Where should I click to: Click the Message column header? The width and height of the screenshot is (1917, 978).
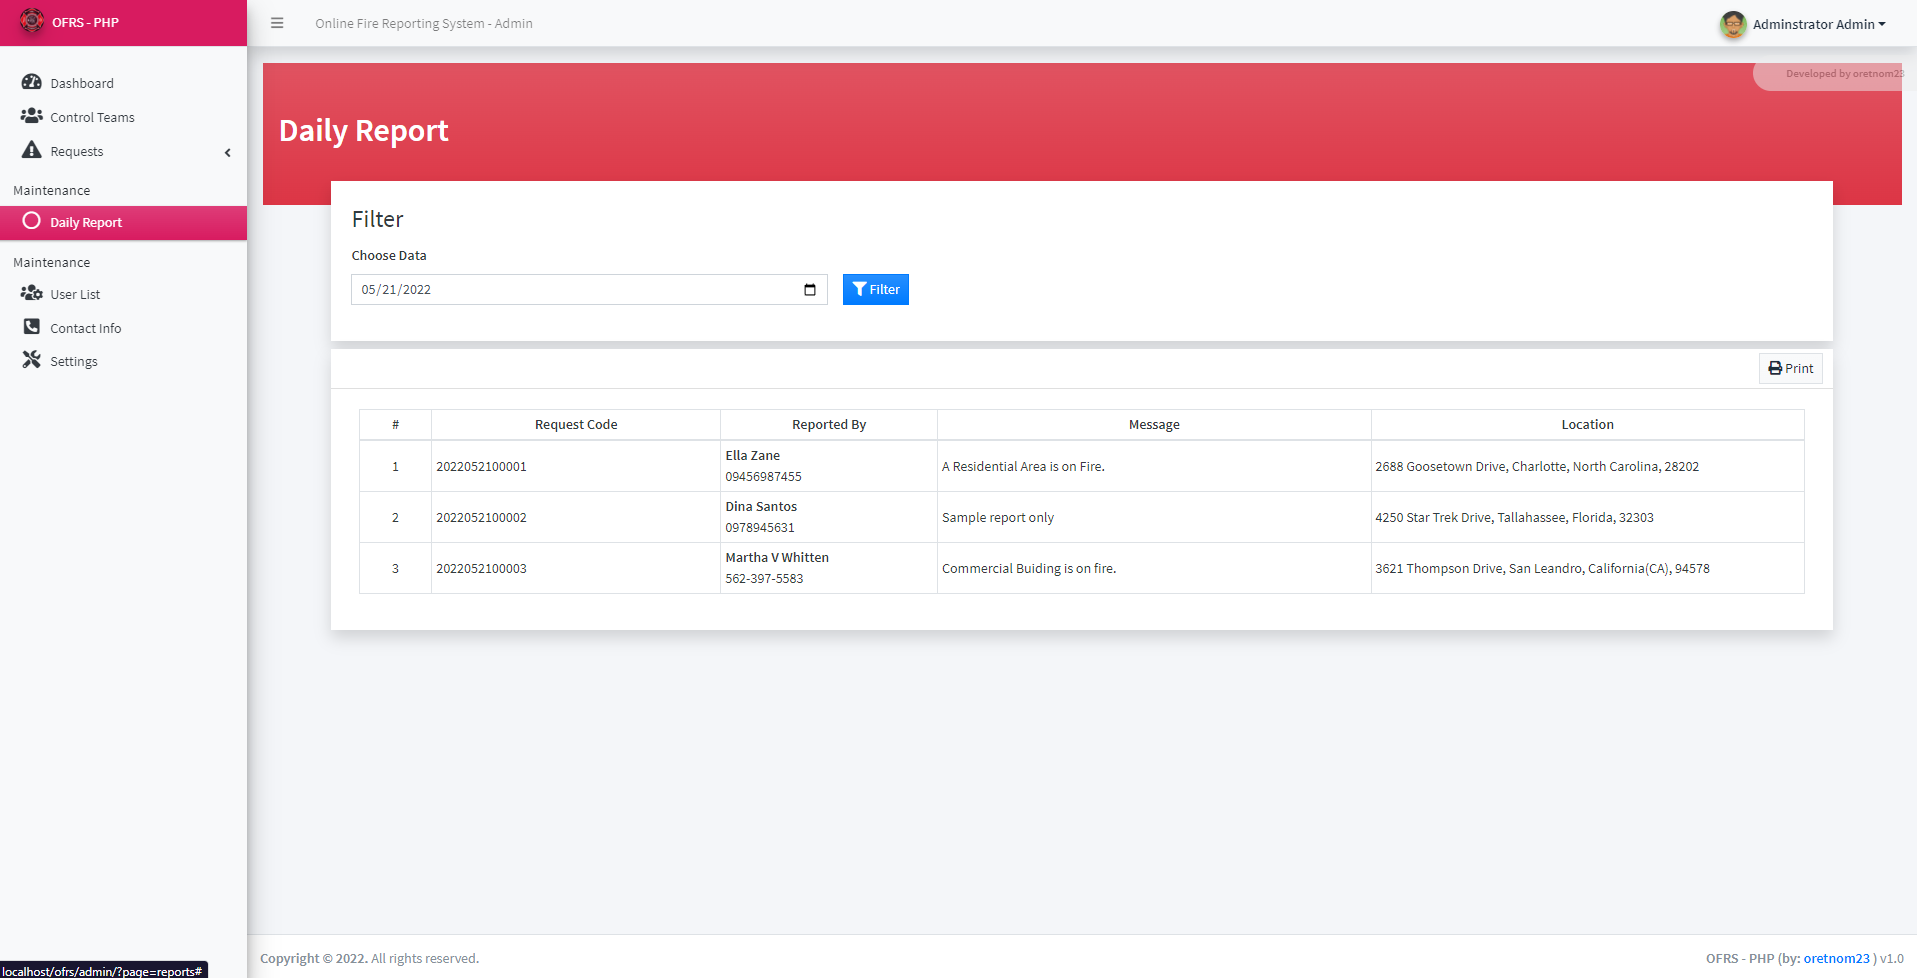point(1154,424)
